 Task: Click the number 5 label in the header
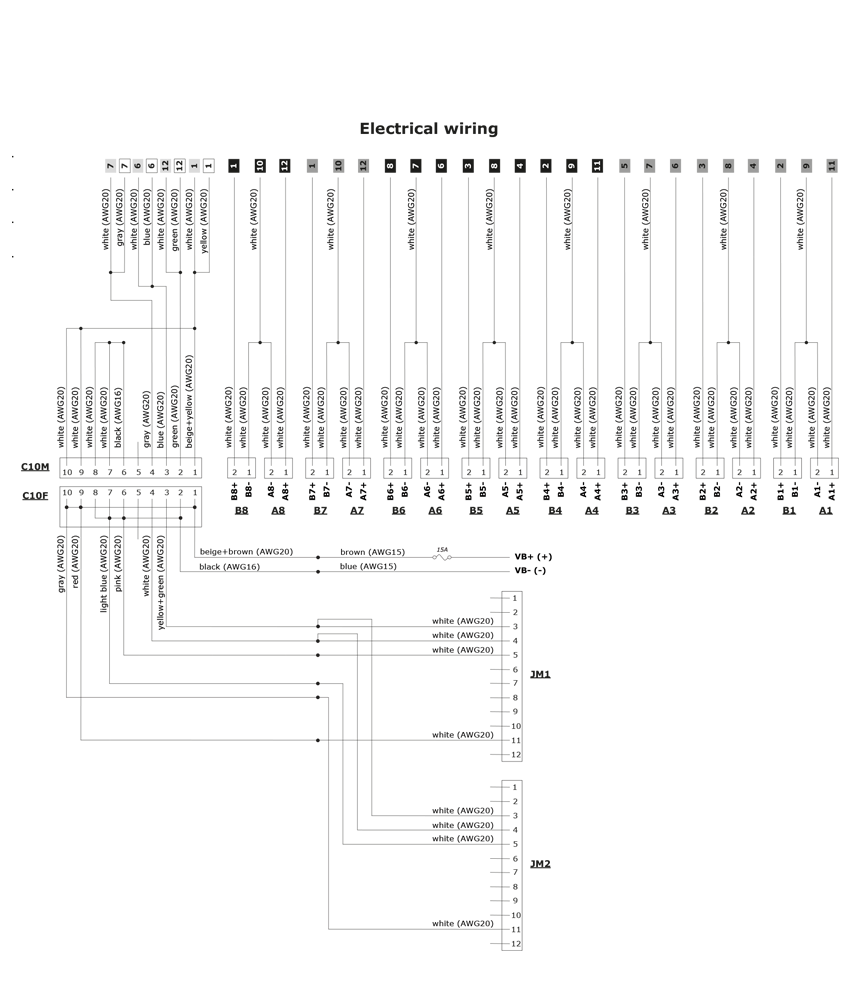(624, 164)
